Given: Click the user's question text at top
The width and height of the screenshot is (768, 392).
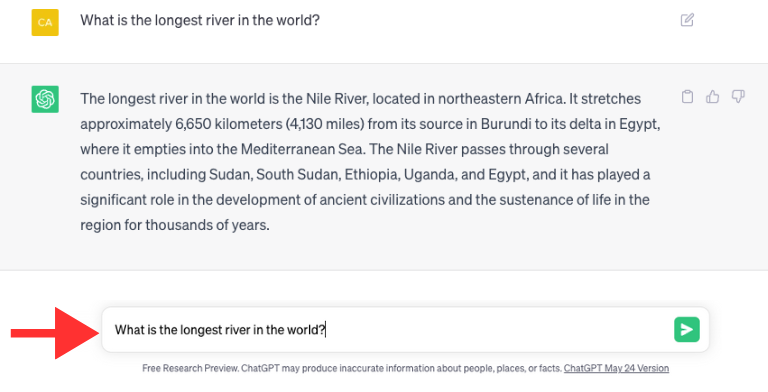Looking at the screenshot, I should tap(200, 20).
